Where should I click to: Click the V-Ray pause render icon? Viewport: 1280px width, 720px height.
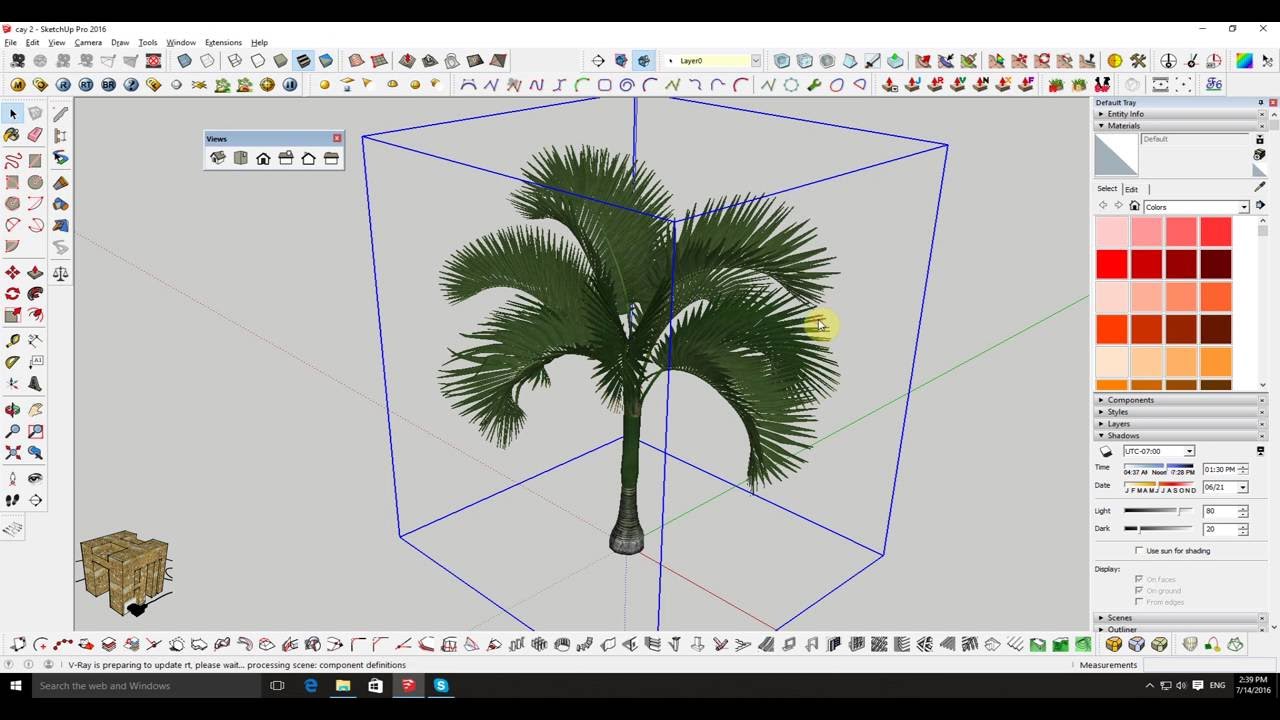click(x=290, y=85)
